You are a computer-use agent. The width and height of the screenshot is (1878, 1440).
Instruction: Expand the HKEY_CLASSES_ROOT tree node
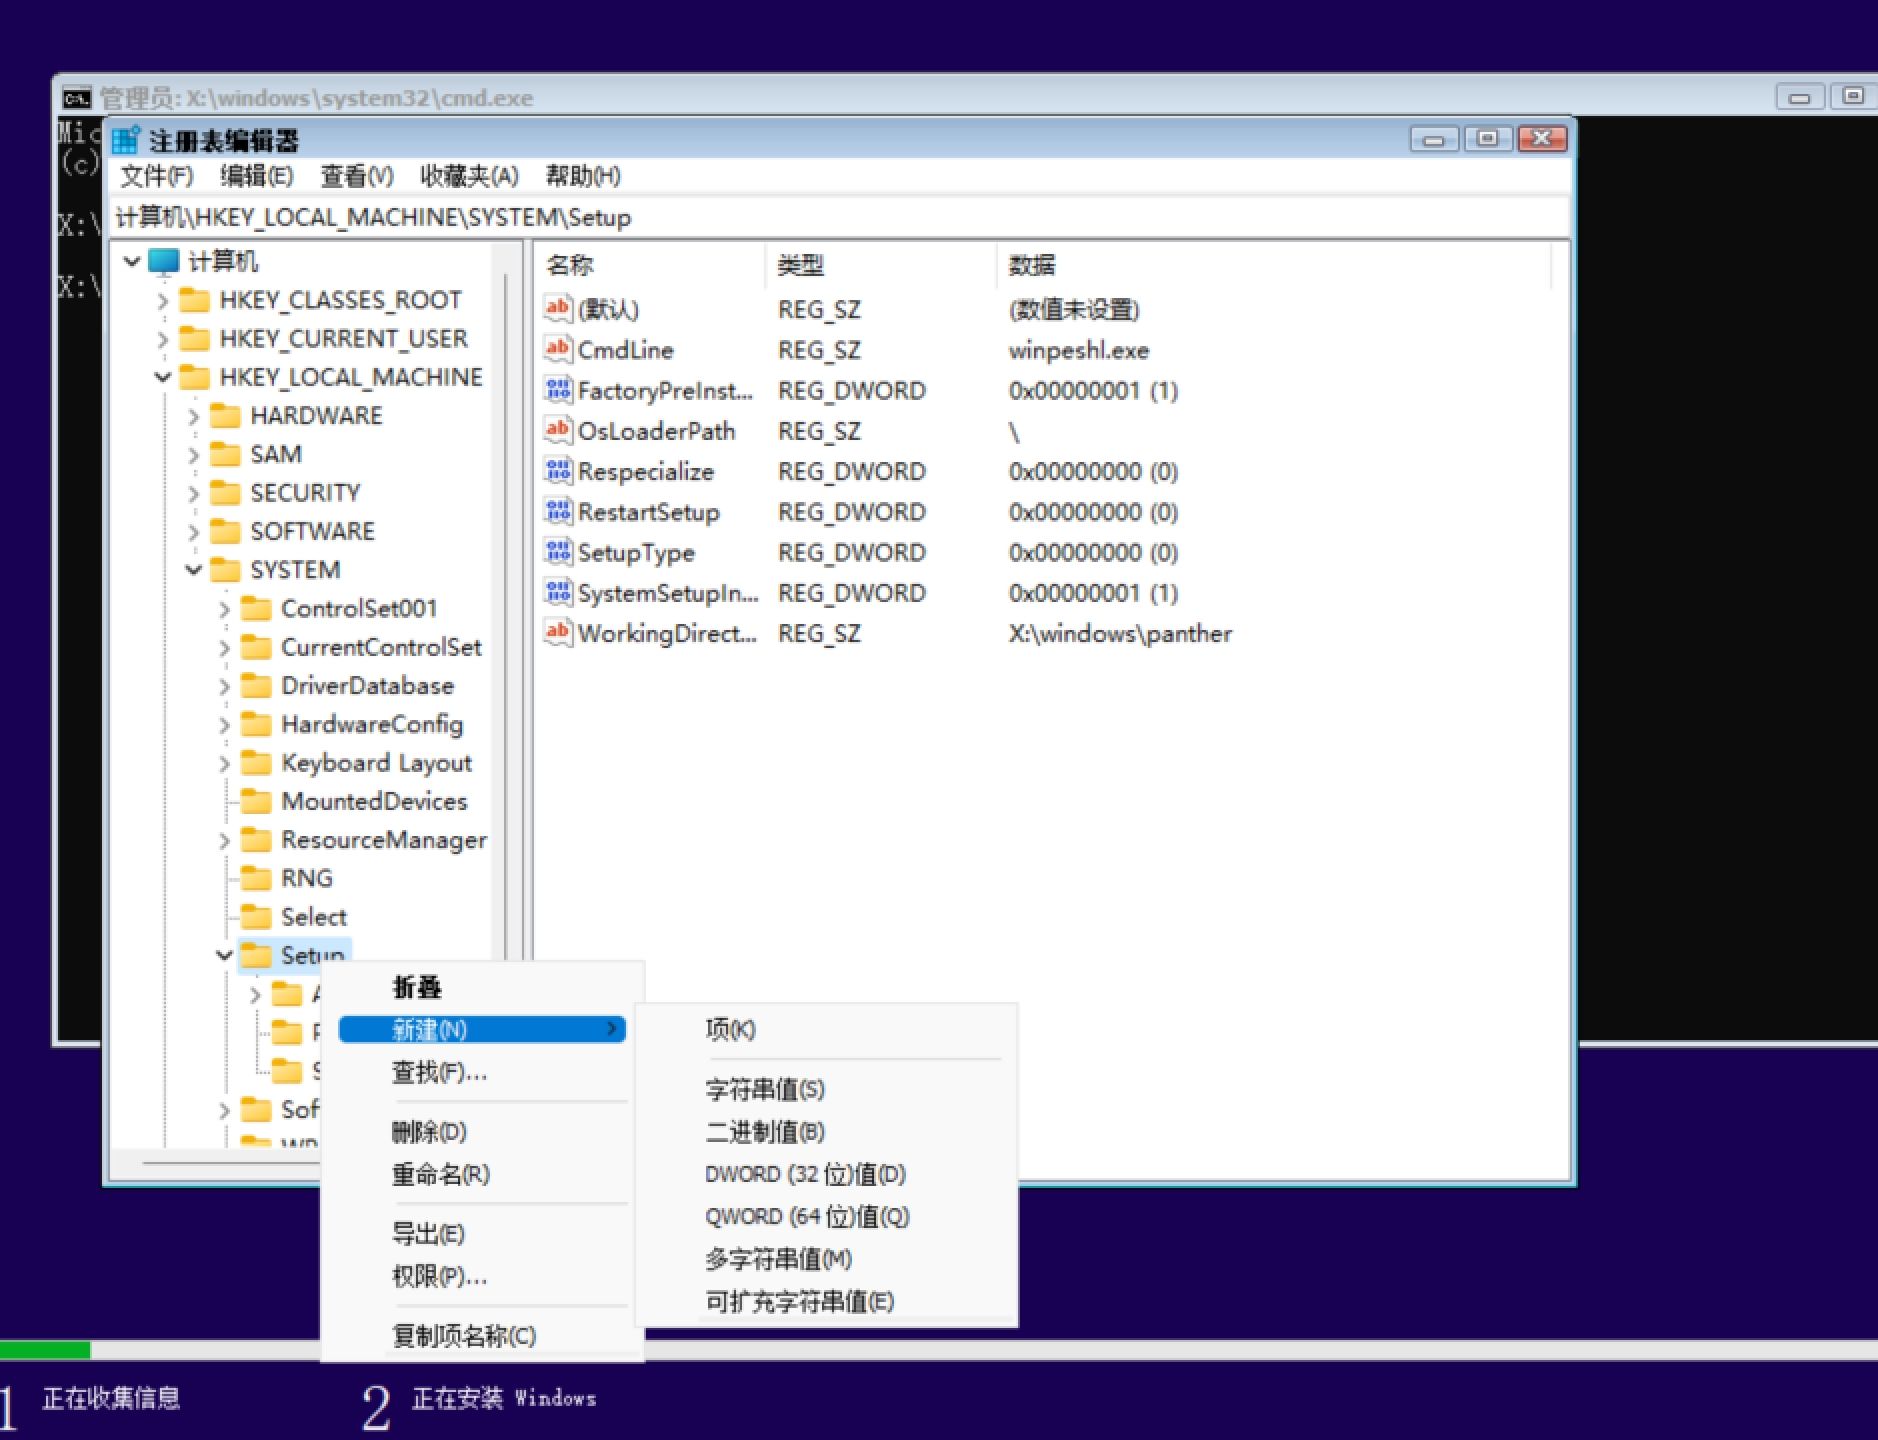point(163,300)
